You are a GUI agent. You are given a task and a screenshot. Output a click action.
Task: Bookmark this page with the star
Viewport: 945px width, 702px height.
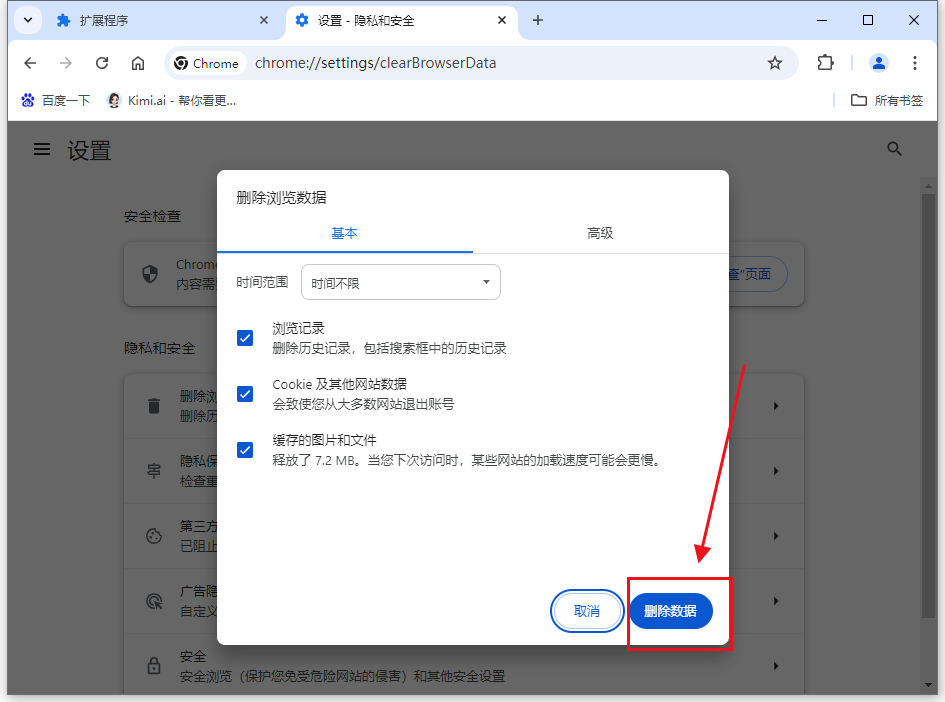[x=774, y=63]
